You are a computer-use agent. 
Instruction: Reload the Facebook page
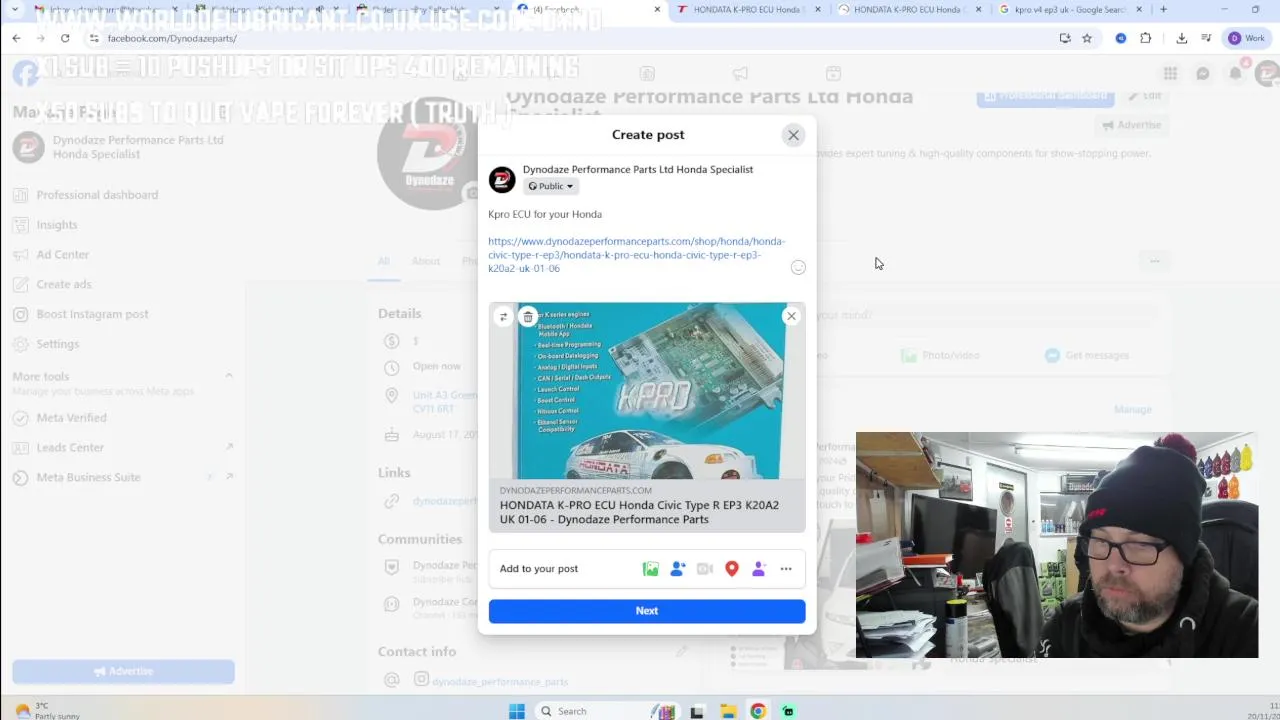(x=65, y=38)
